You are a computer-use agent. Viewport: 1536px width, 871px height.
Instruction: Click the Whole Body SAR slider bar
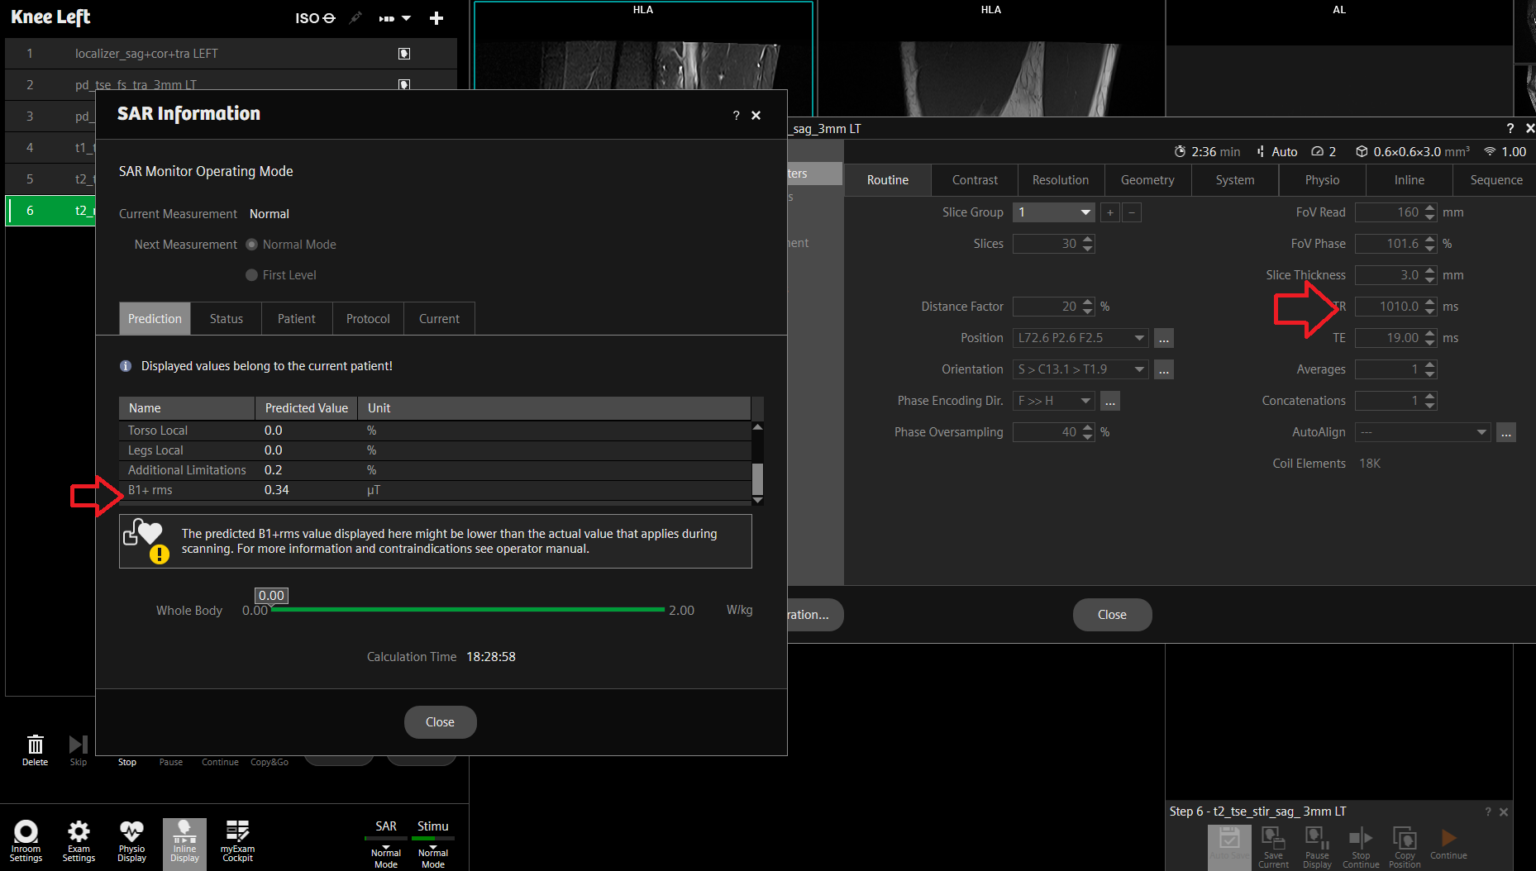pyautogui.click(x=468, y=609)
